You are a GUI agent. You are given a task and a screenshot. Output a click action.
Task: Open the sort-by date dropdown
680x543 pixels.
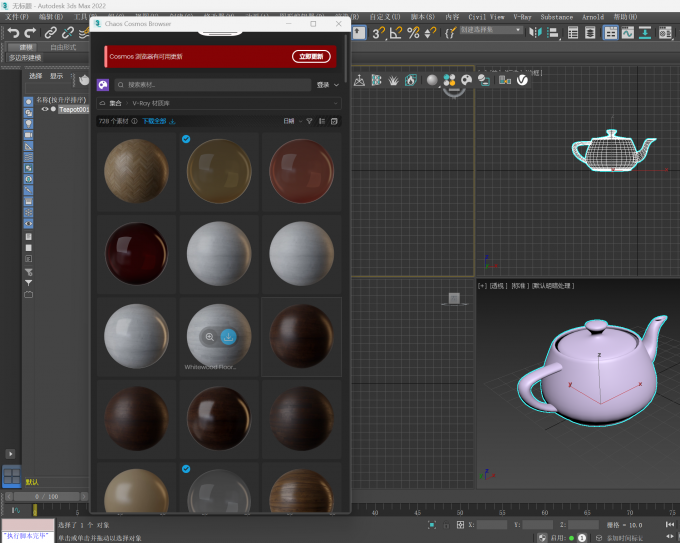point(293,121)
